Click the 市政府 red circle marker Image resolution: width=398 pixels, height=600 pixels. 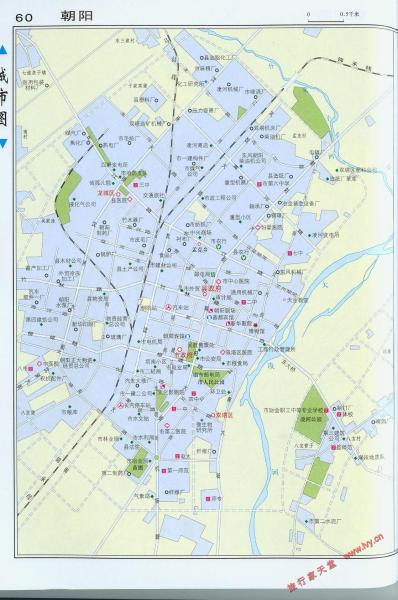(179, 349)
